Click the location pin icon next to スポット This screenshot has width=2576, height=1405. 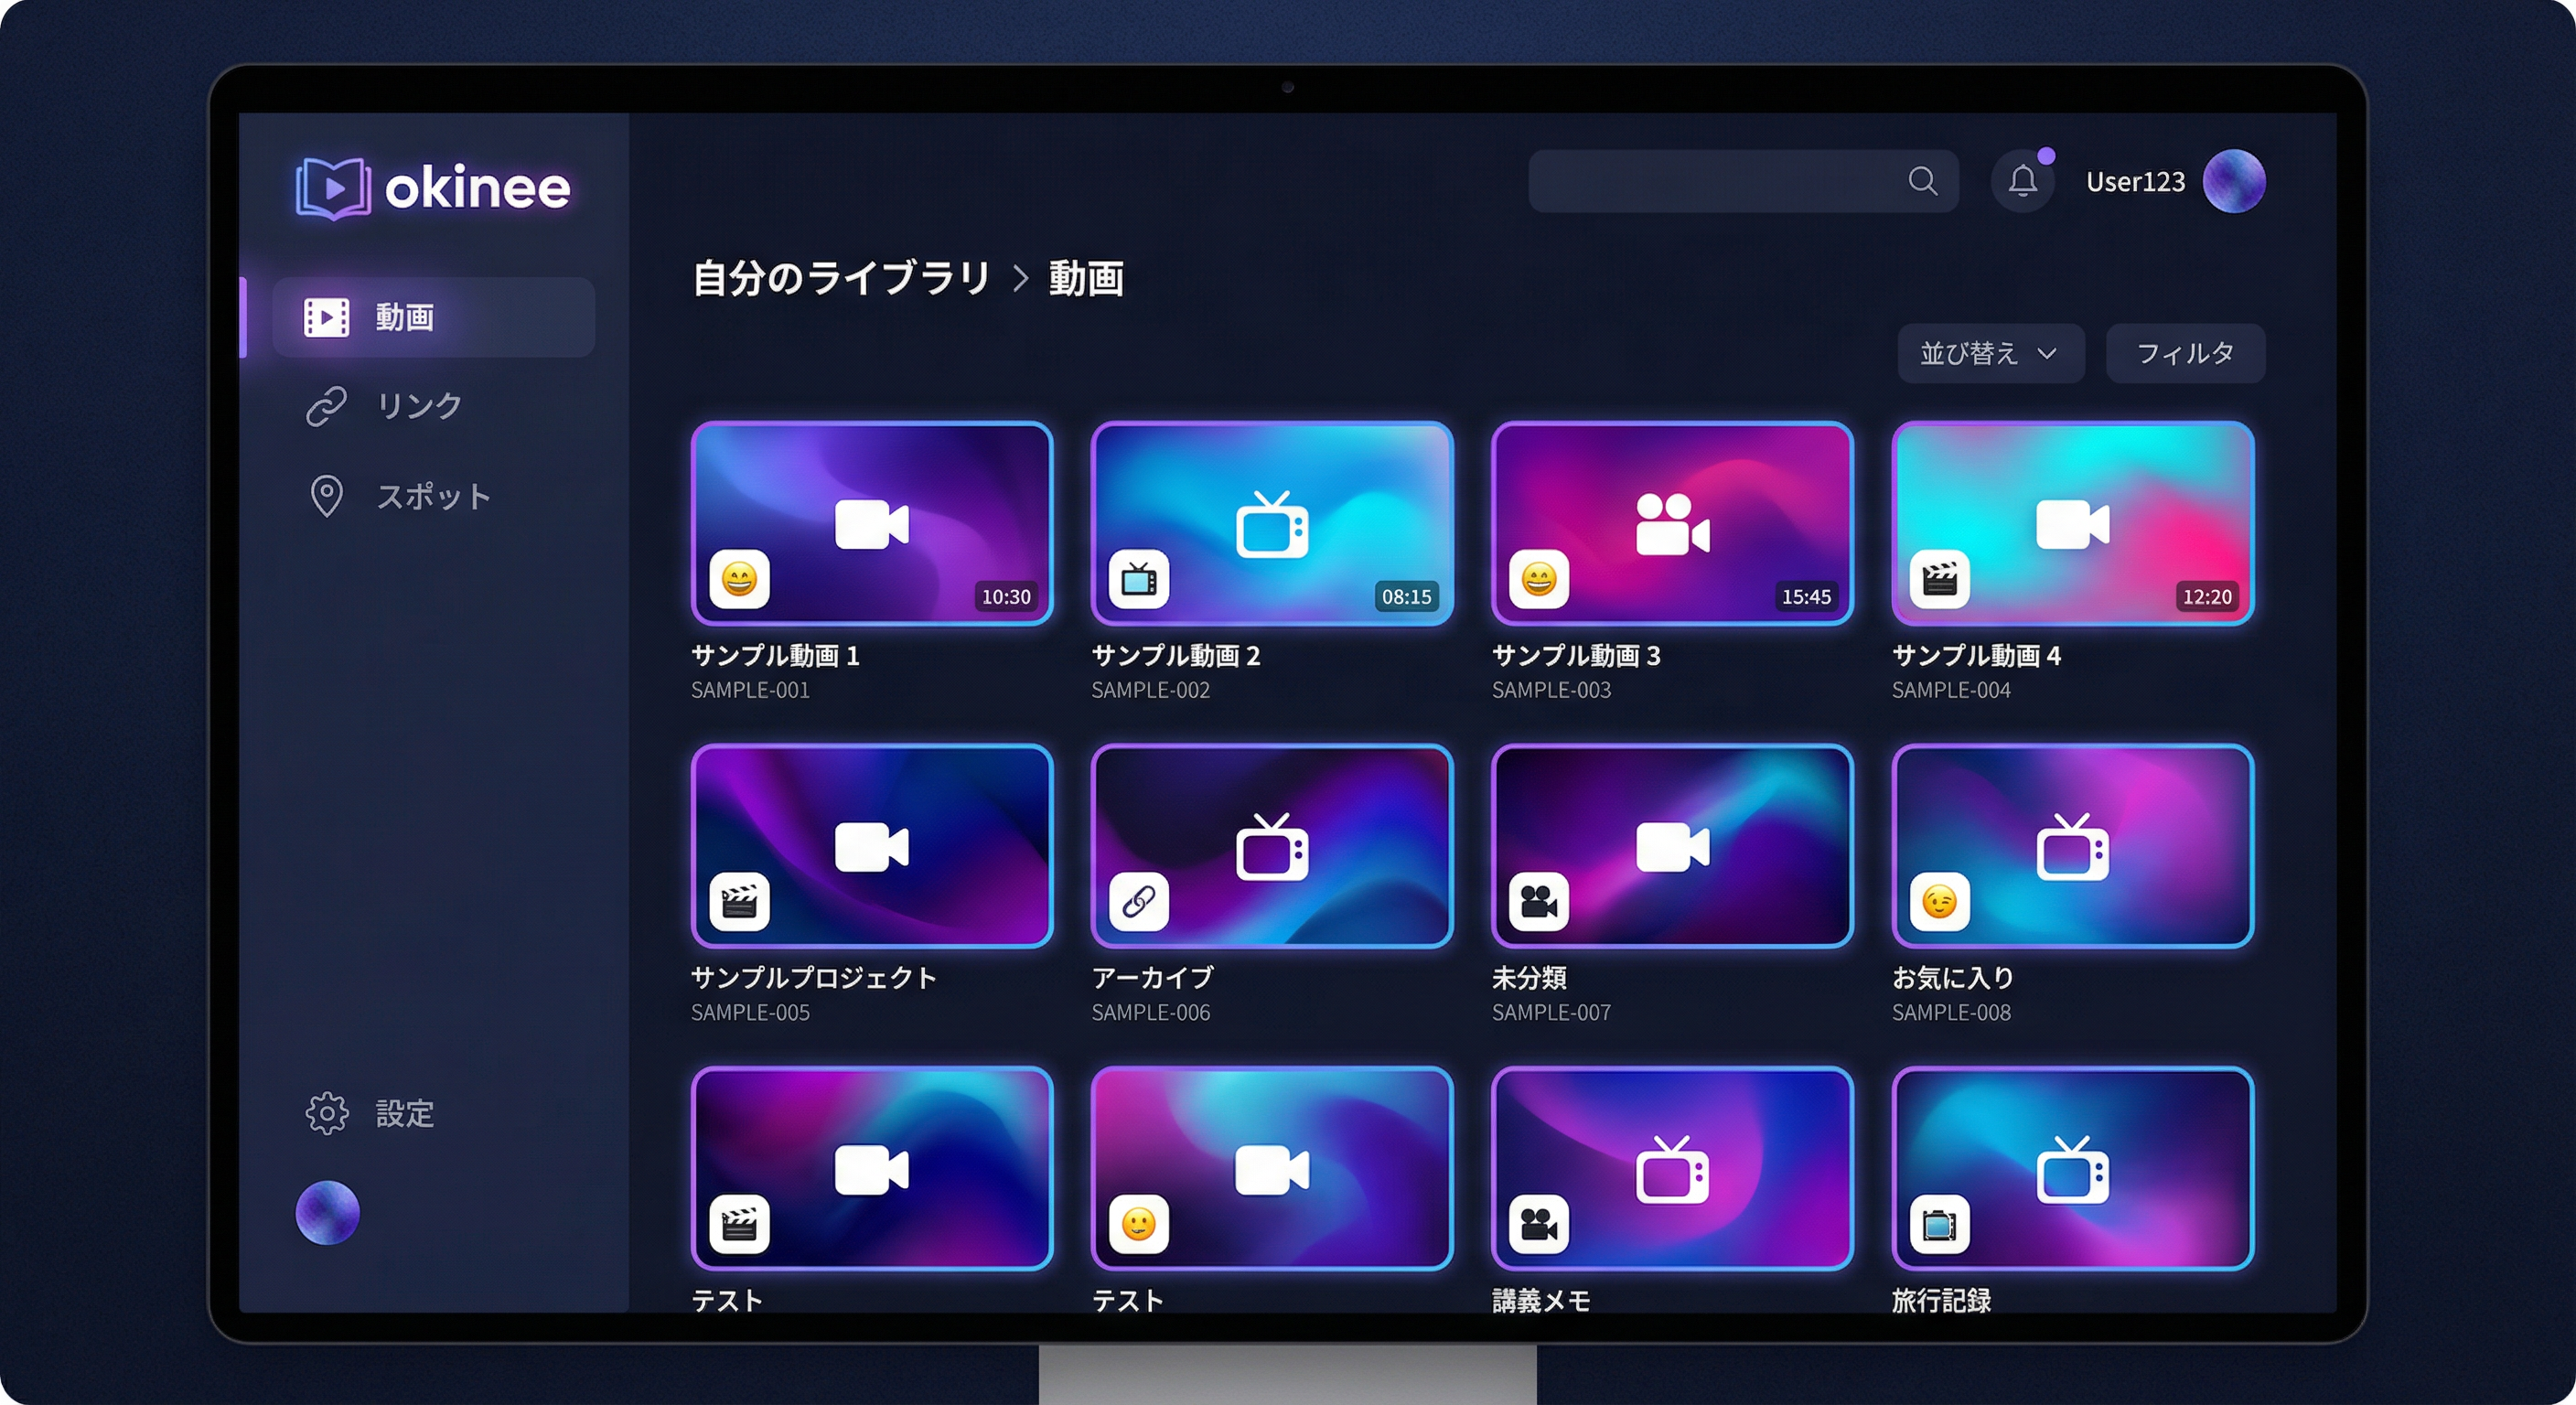pyautogui.click(x=325, y=496)
